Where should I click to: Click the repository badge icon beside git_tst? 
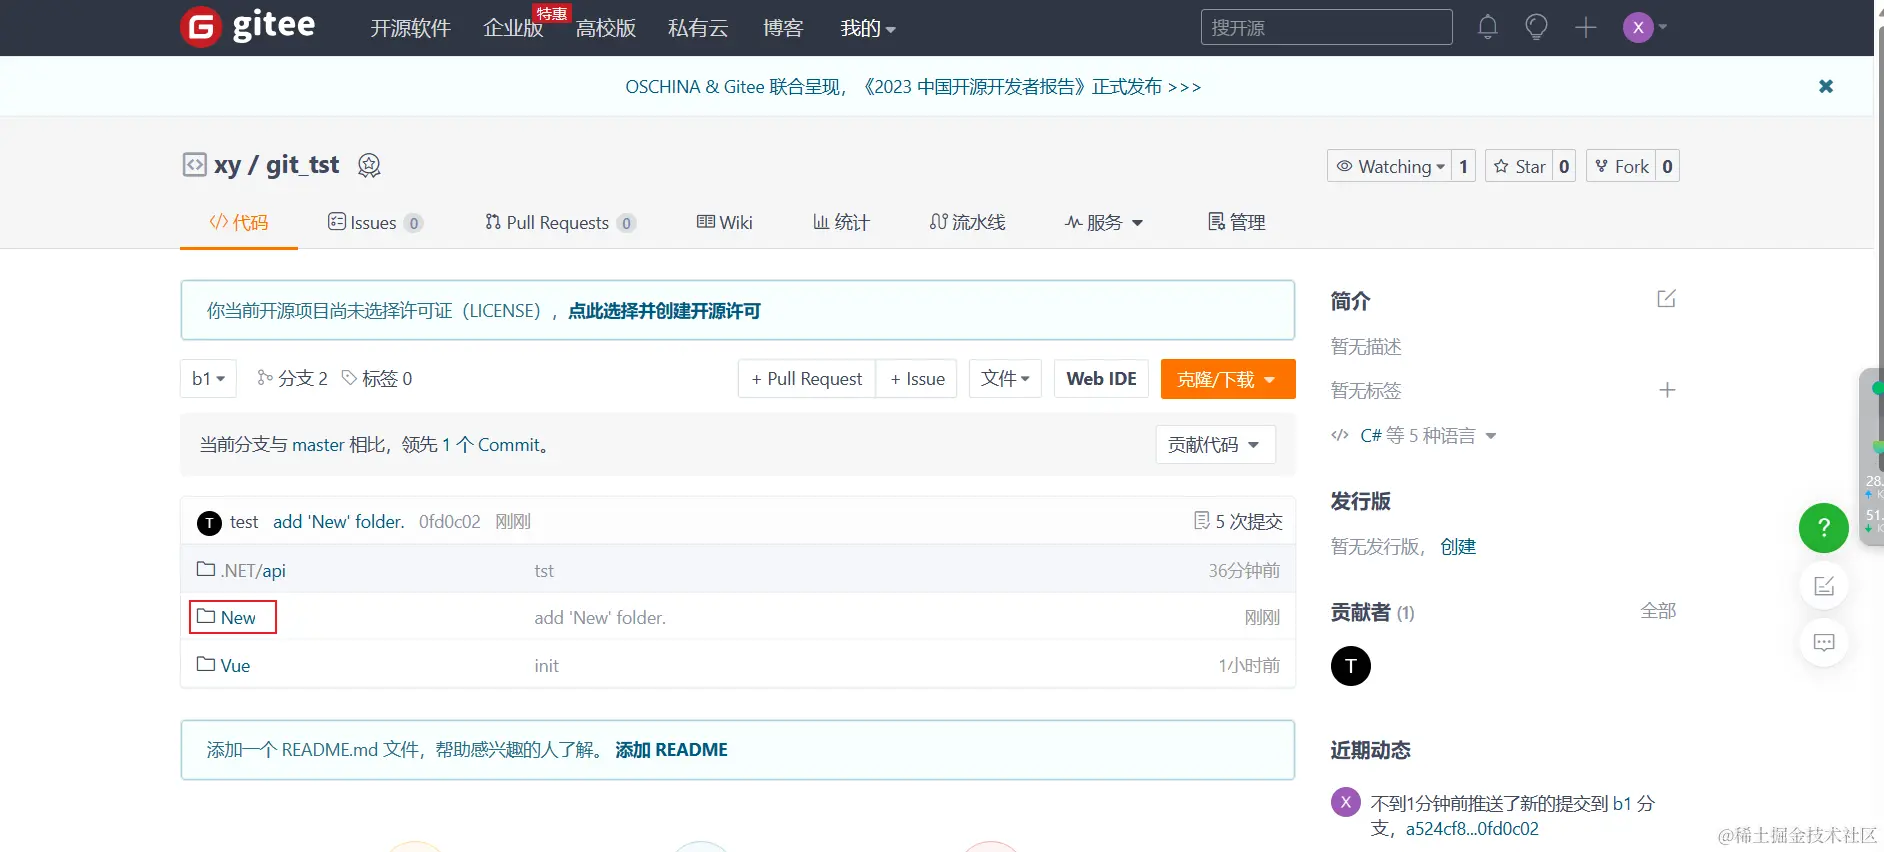click(x=369, y=165)
